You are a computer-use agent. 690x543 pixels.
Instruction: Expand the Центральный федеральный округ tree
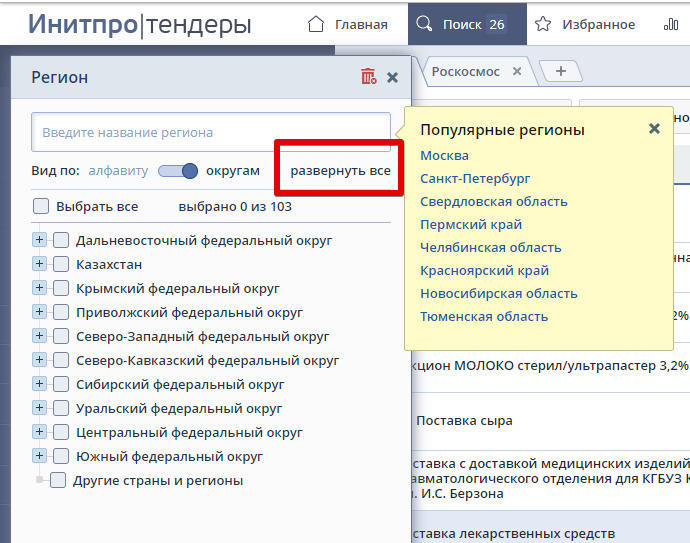point(39,432)
